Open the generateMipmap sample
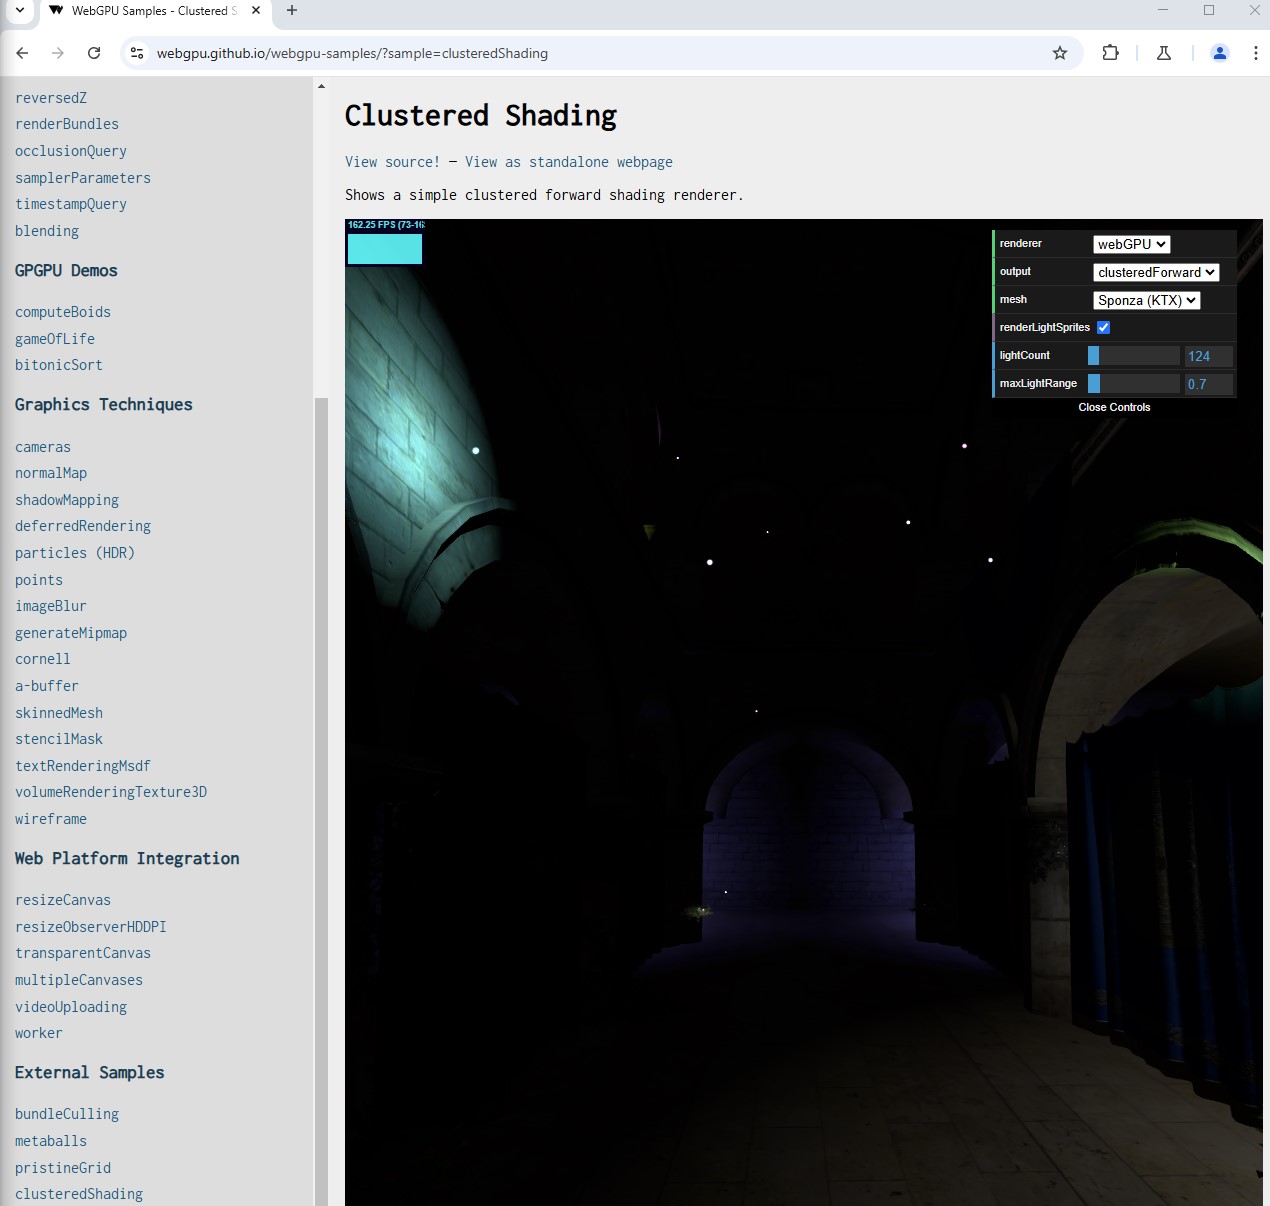Image resolution: width=1270 pixels, height=1206 pixels. click(71, 633)
